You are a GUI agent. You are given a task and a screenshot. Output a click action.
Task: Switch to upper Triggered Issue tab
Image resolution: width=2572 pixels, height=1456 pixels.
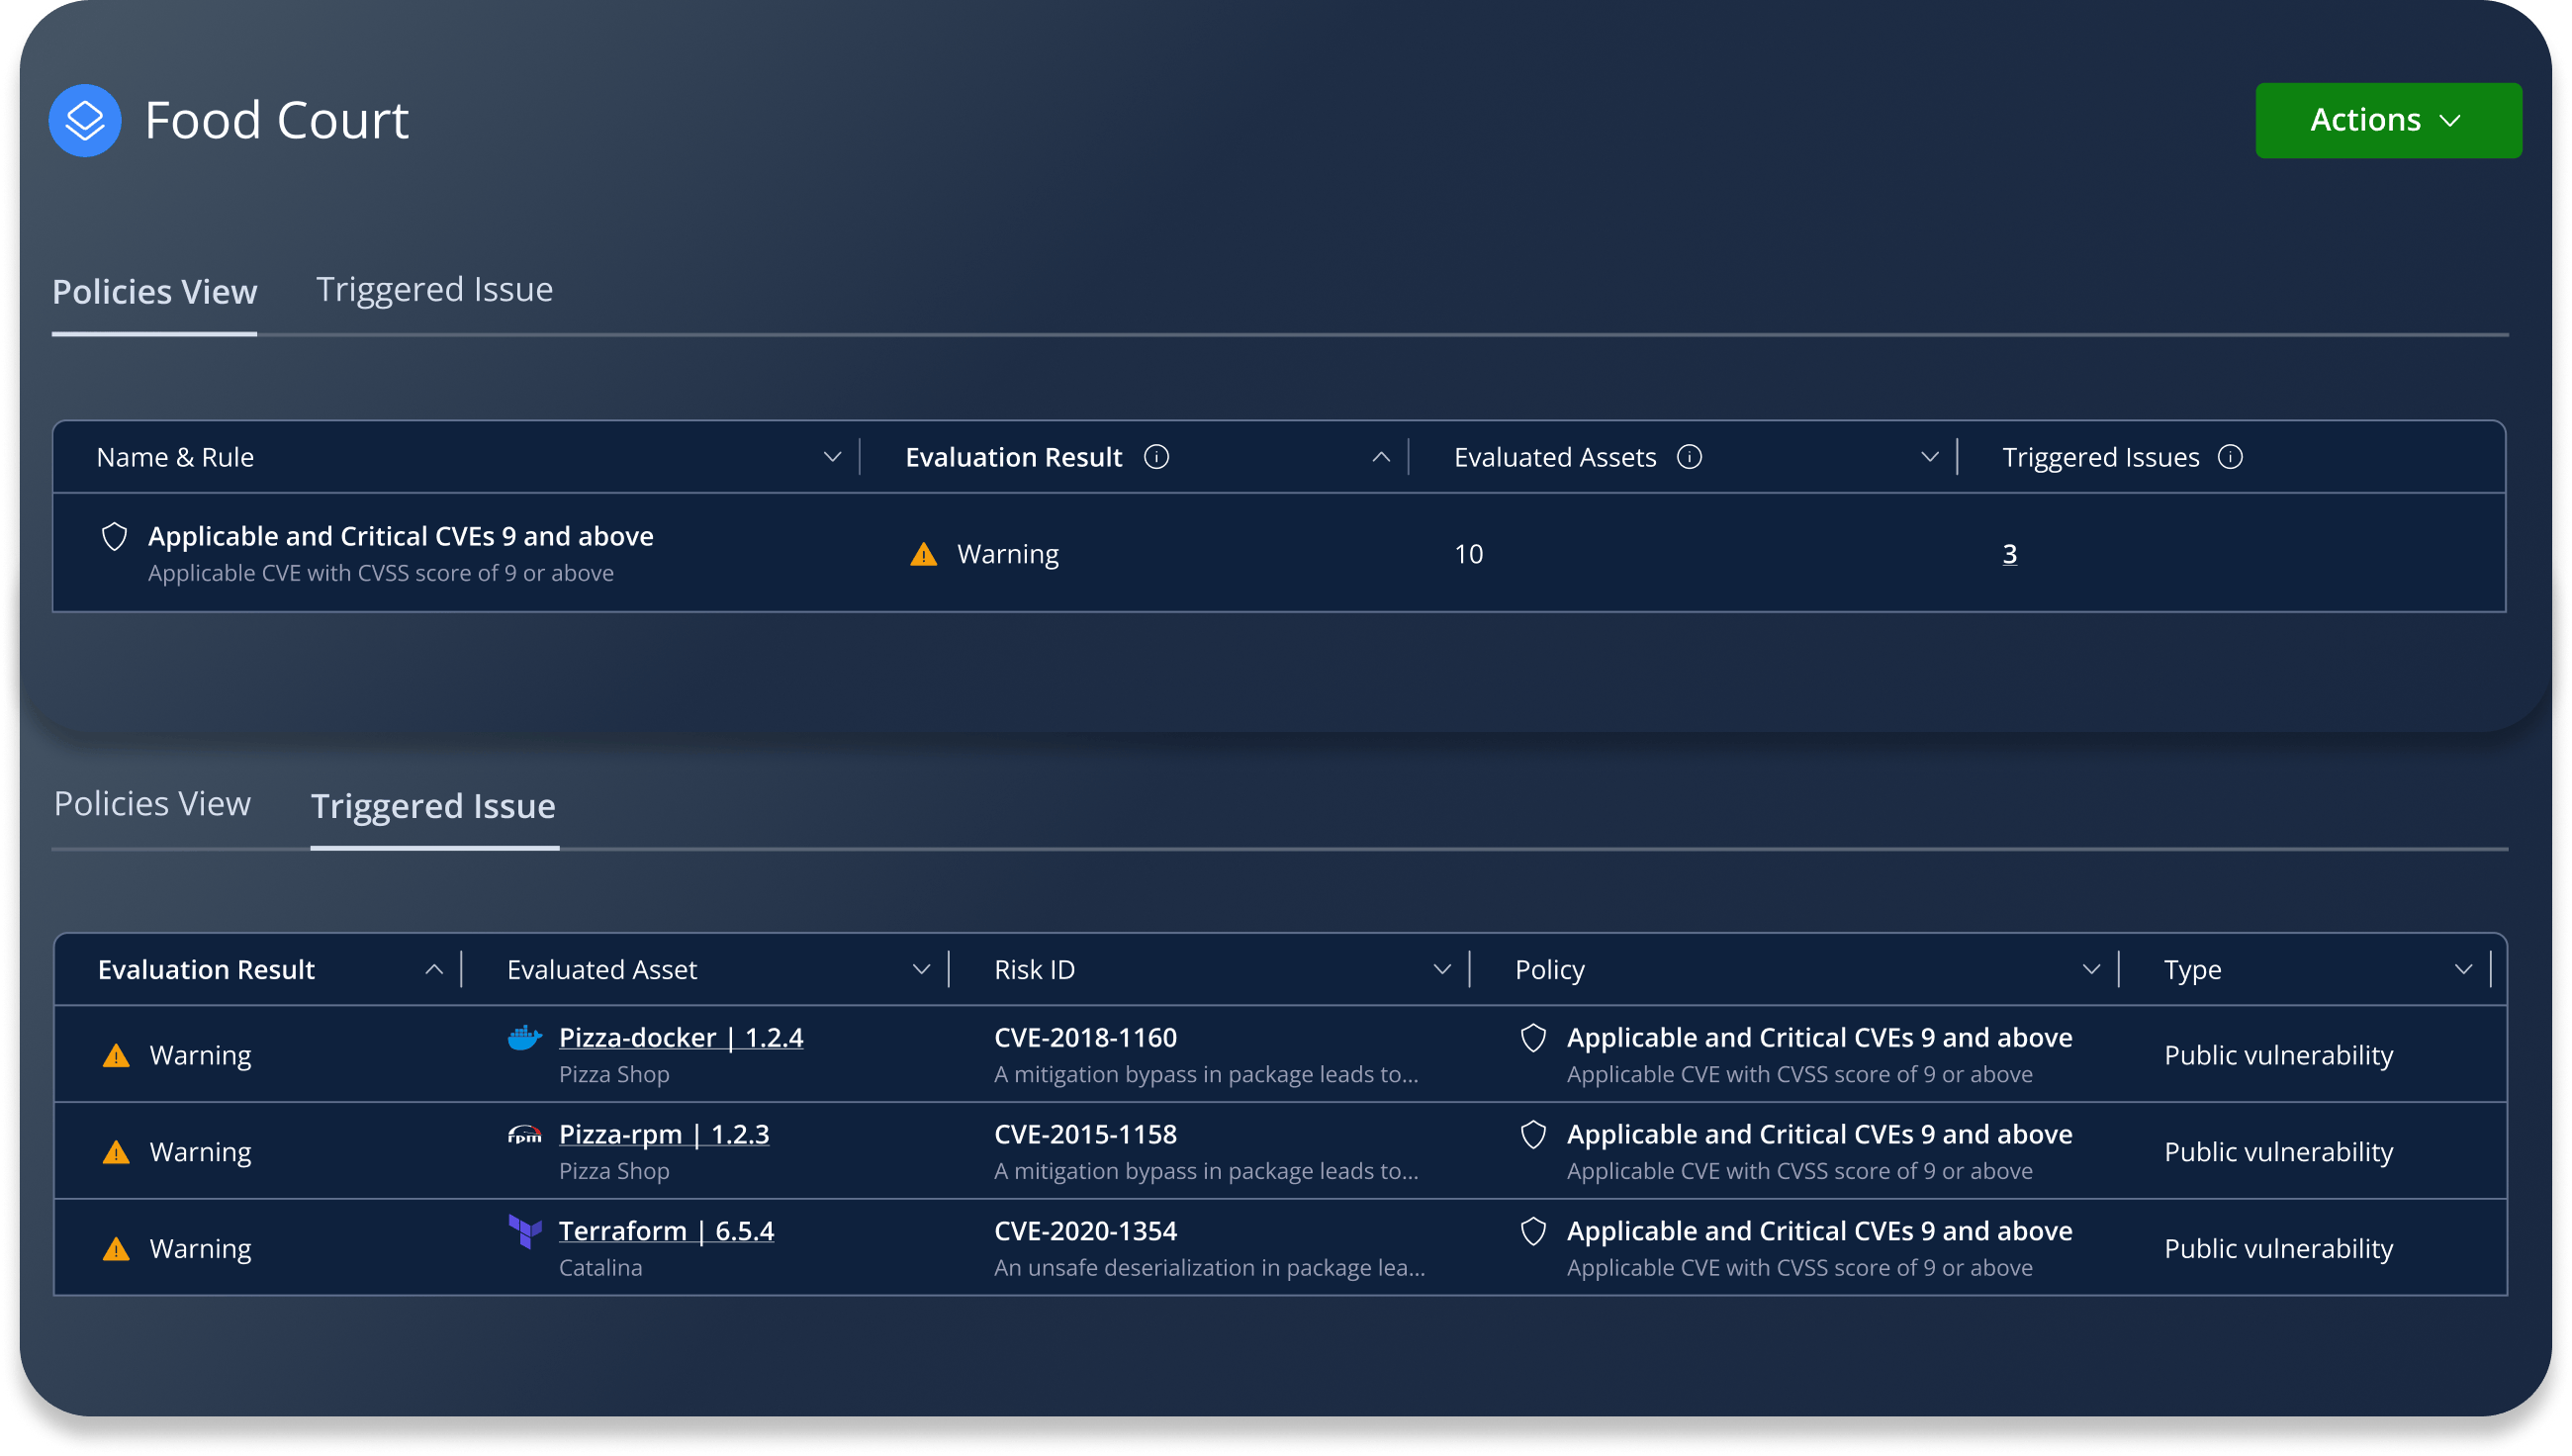coord(434,289)
